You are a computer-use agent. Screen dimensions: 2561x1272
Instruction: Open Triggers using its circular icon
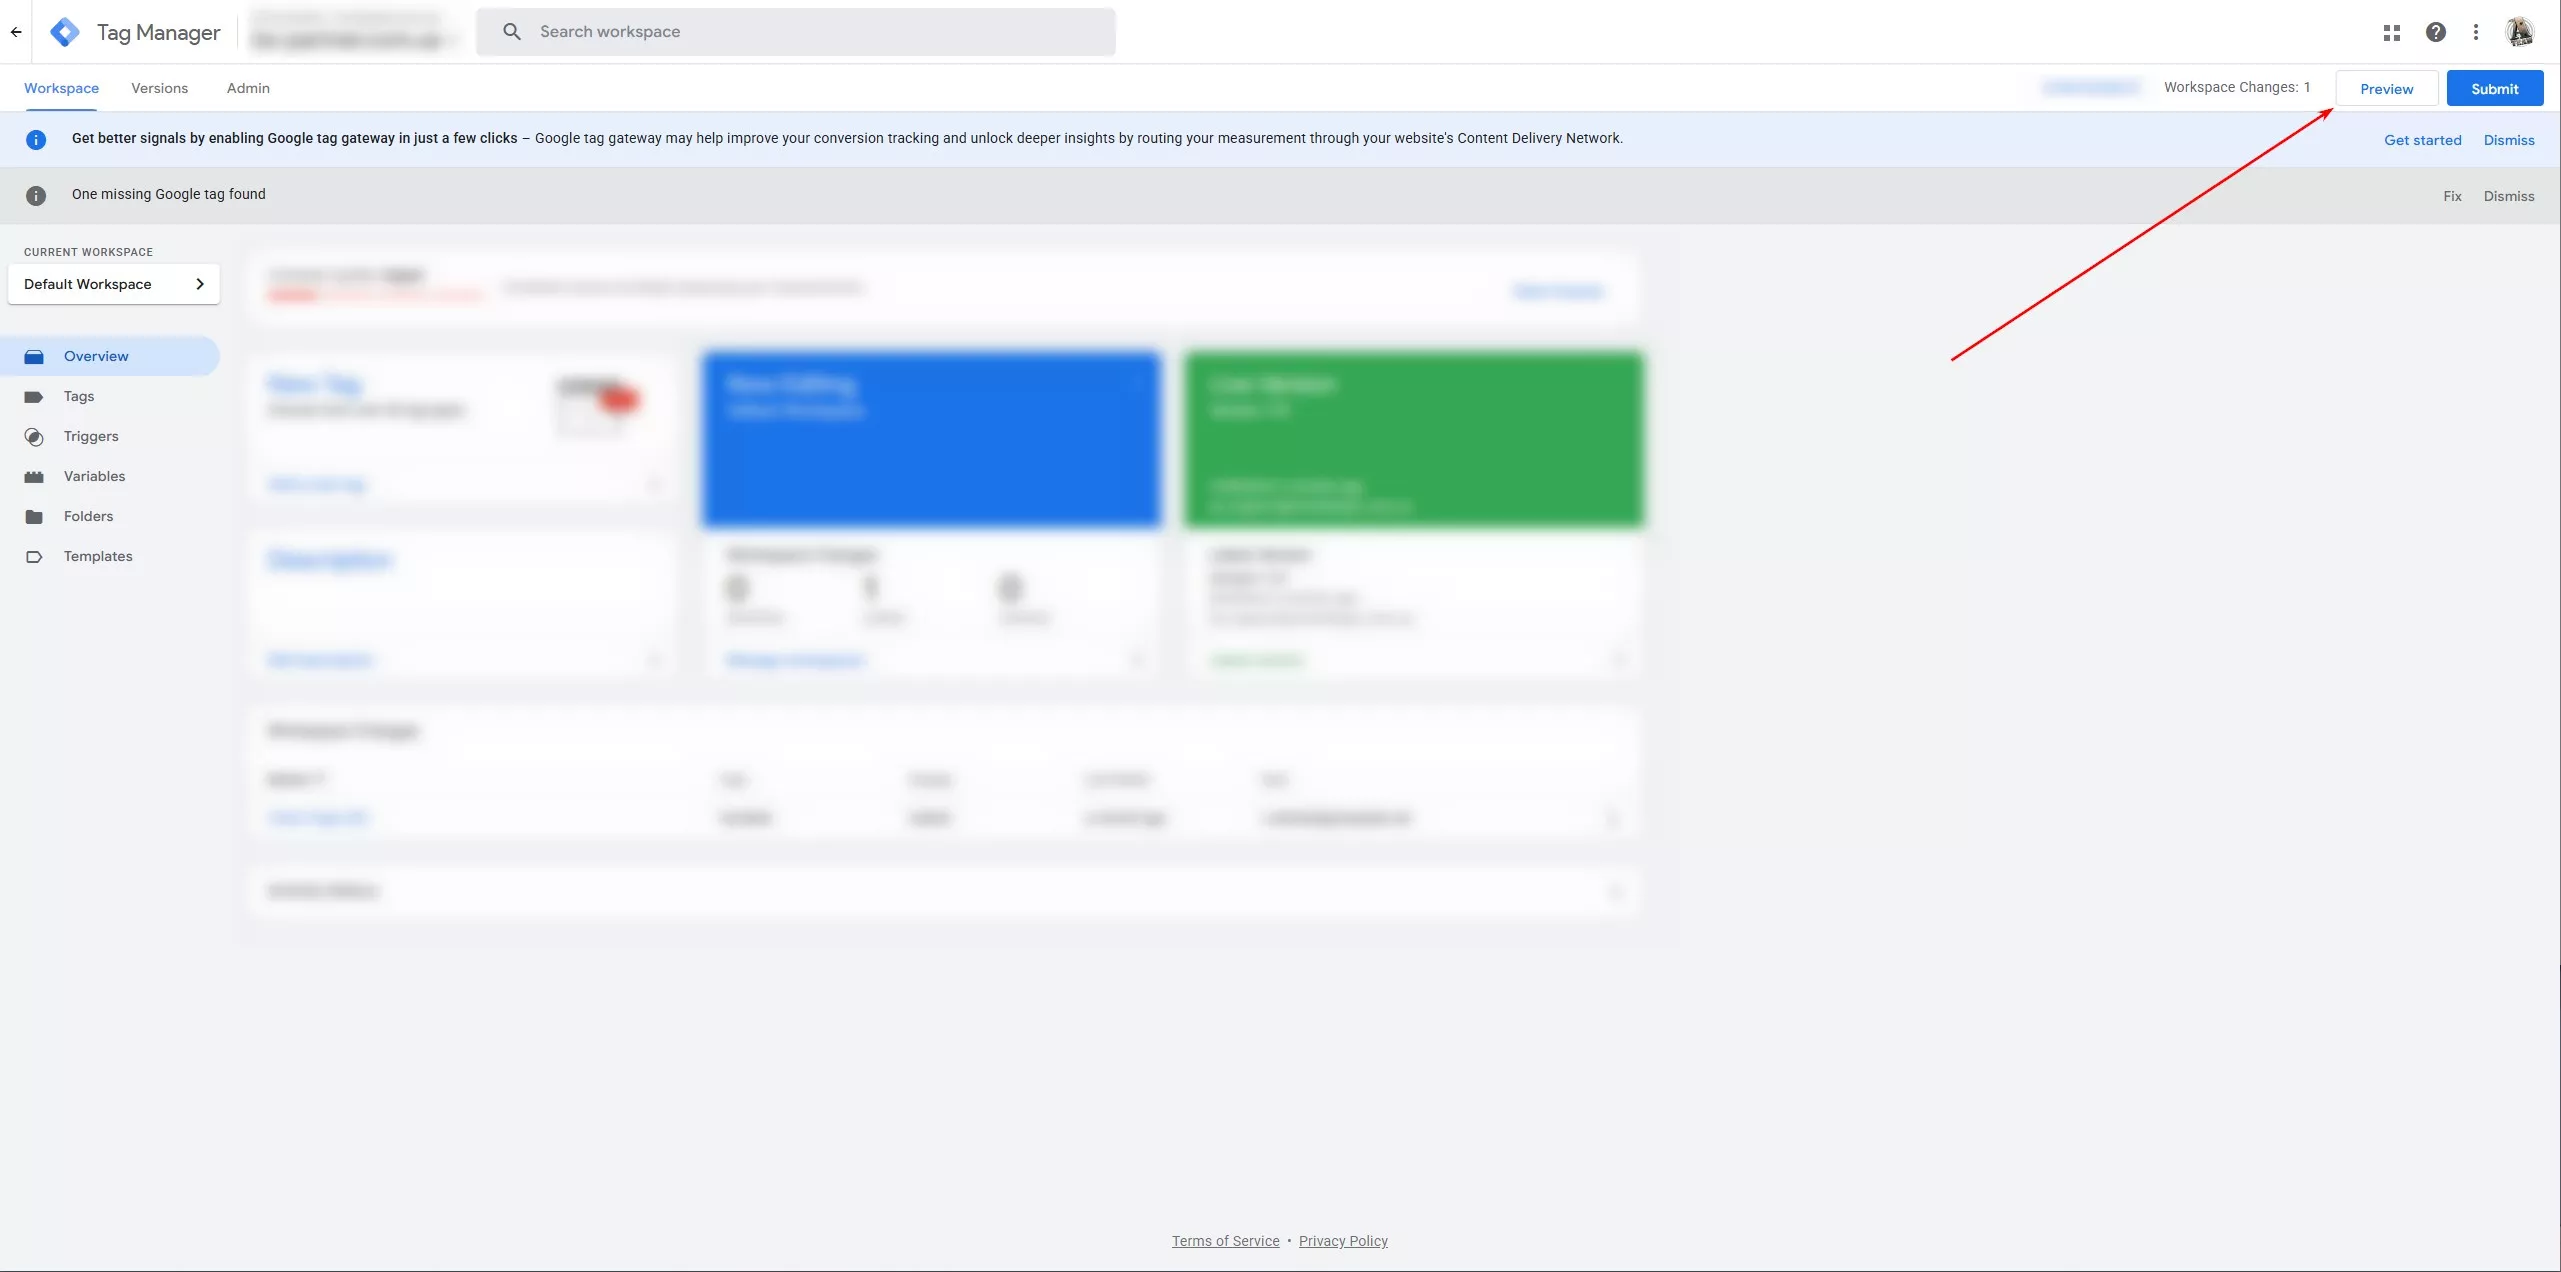click(33, 436)
